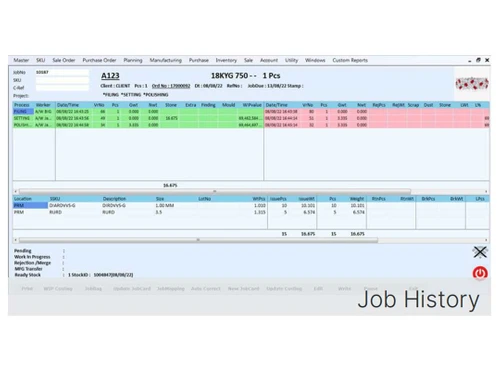Click the Process column header
500x375 pixels.
22,105
